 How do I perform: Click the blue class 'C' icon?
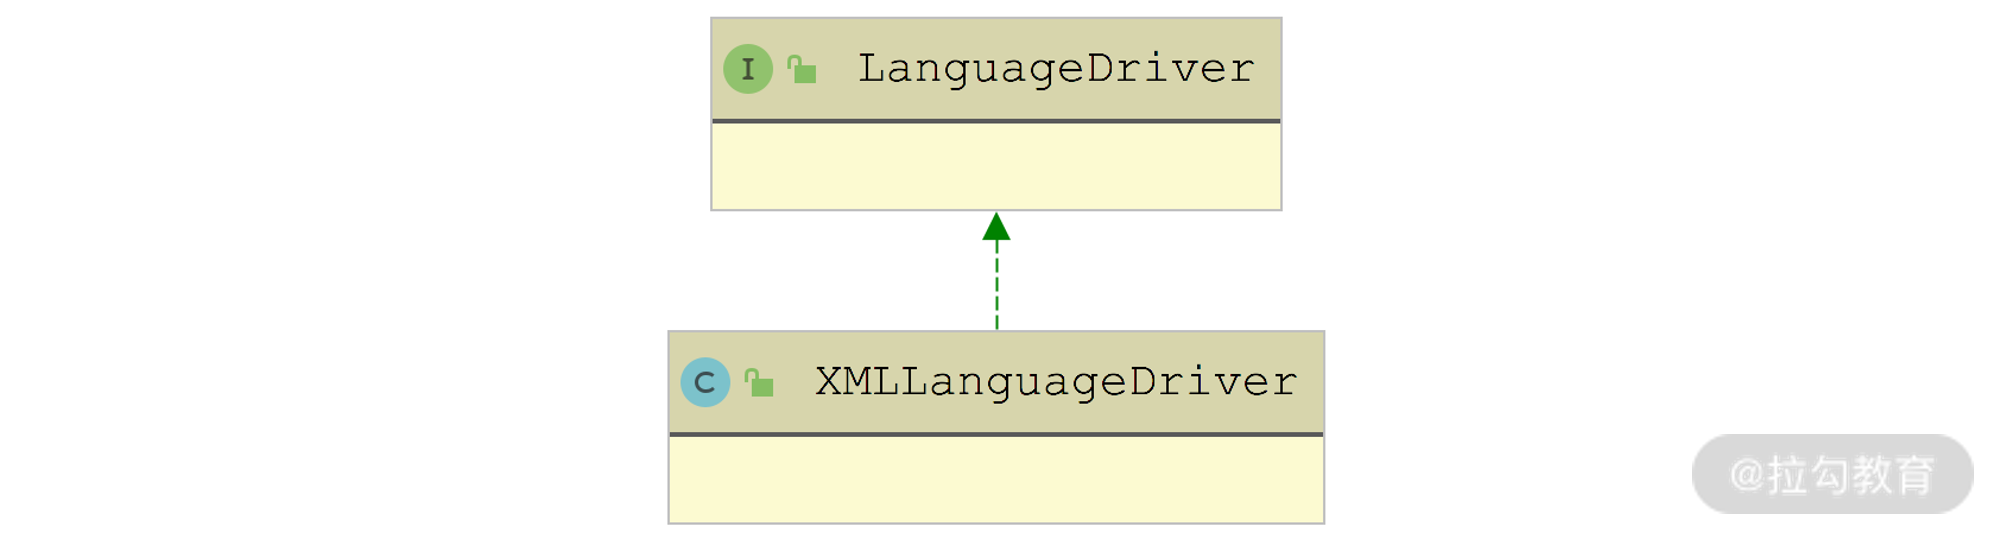(705, 382)
